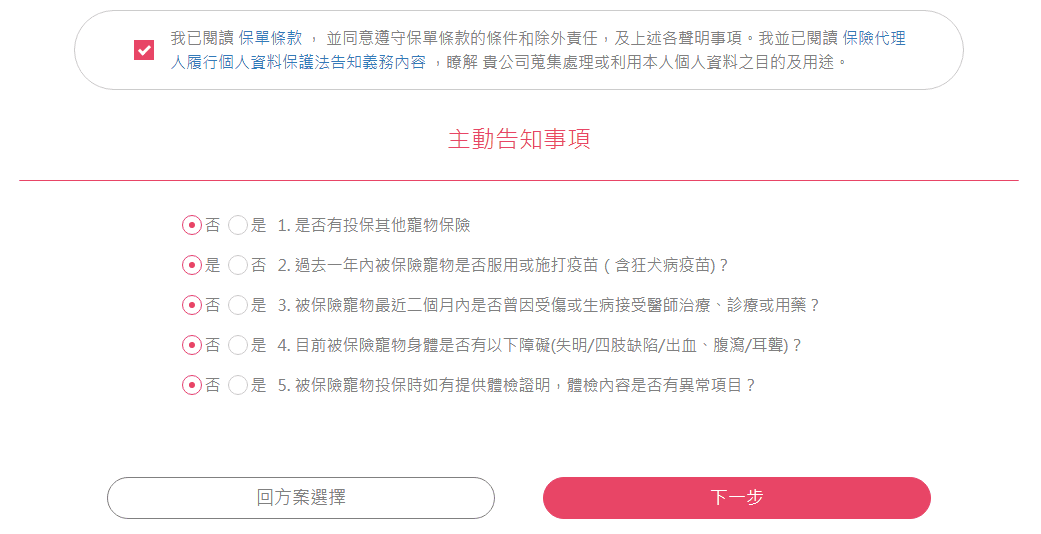Select 否 for question 1 other pet insurance
The width and height of the screenshot is (1041, 534).
[x=192, y=225]
